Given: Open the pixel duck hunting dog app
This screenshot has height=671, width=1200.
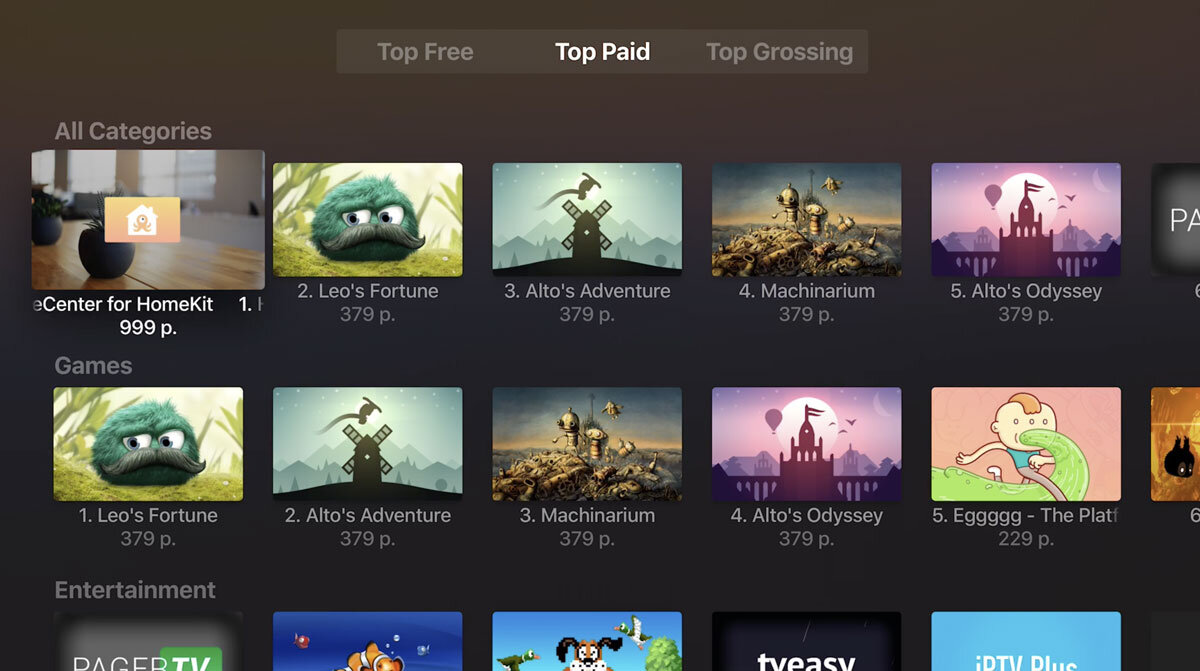Looking at the screenshot, I should click(x=587, y=642).
